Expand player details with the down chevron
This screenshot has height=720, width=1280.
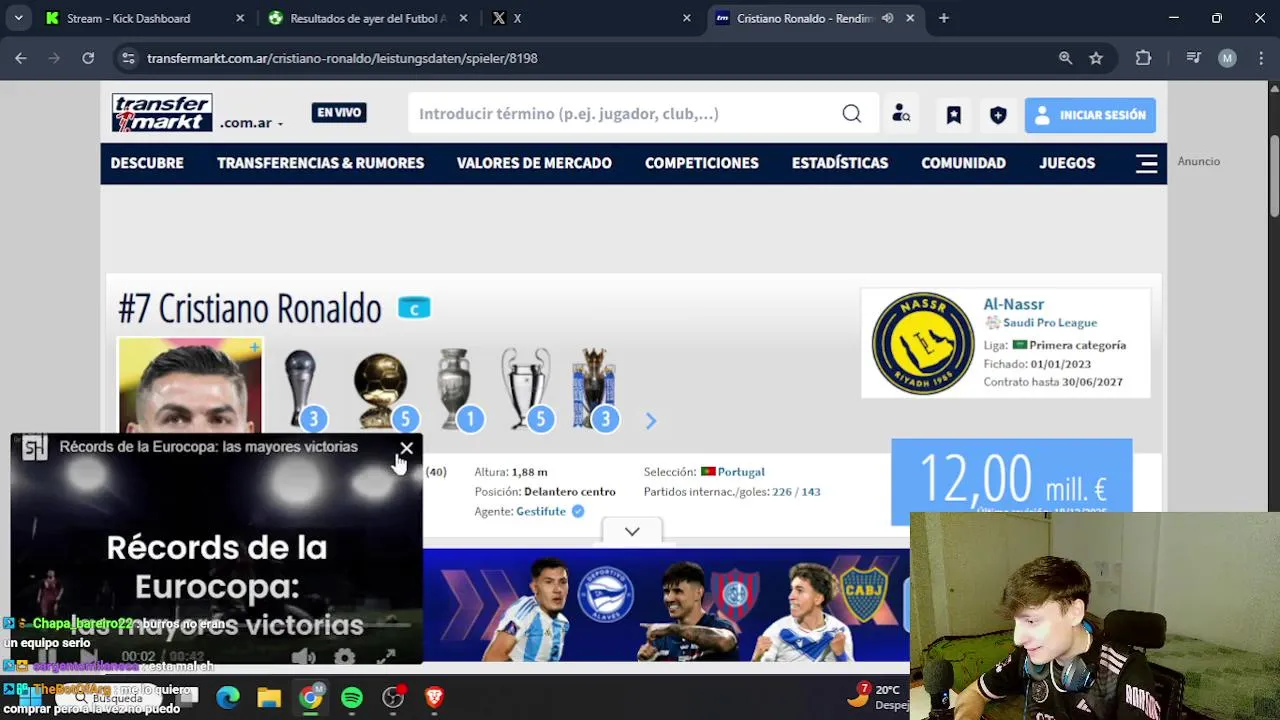click(x=632, y=531)
